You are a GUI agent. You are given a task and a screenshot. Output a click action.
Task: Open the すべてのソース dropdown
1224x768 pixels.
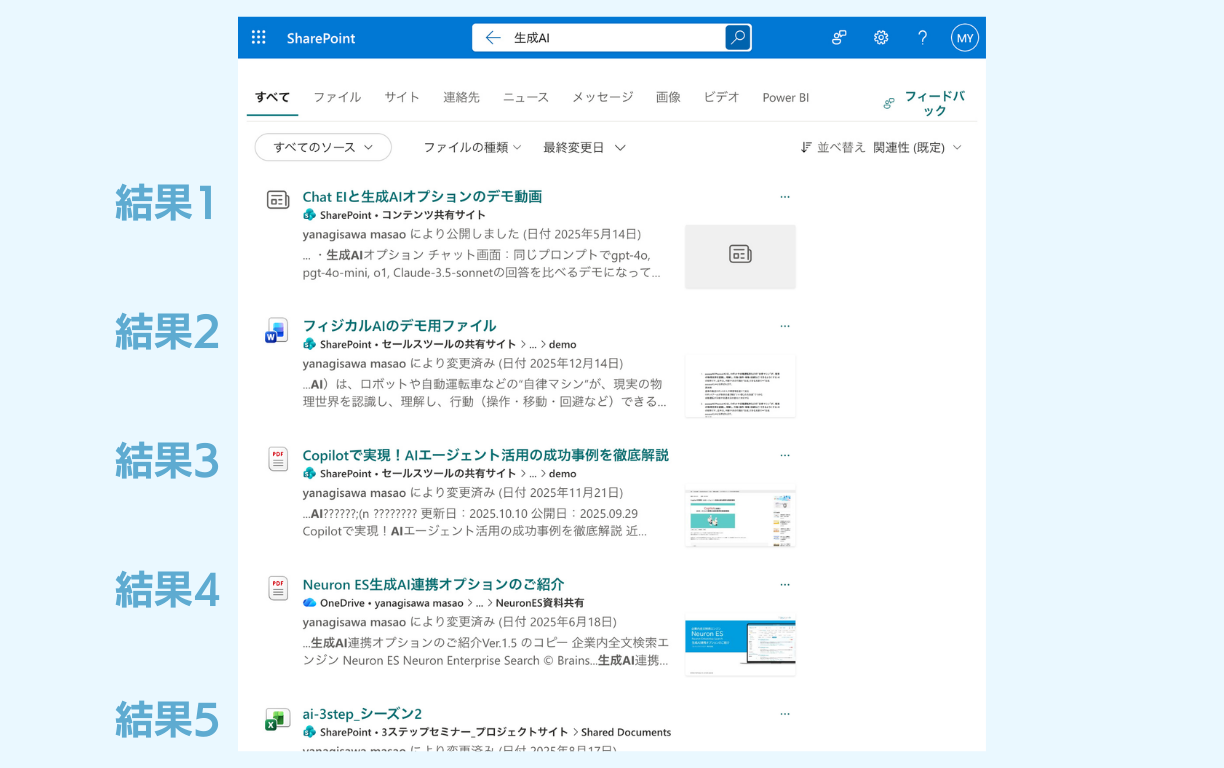tap(322, 147)
